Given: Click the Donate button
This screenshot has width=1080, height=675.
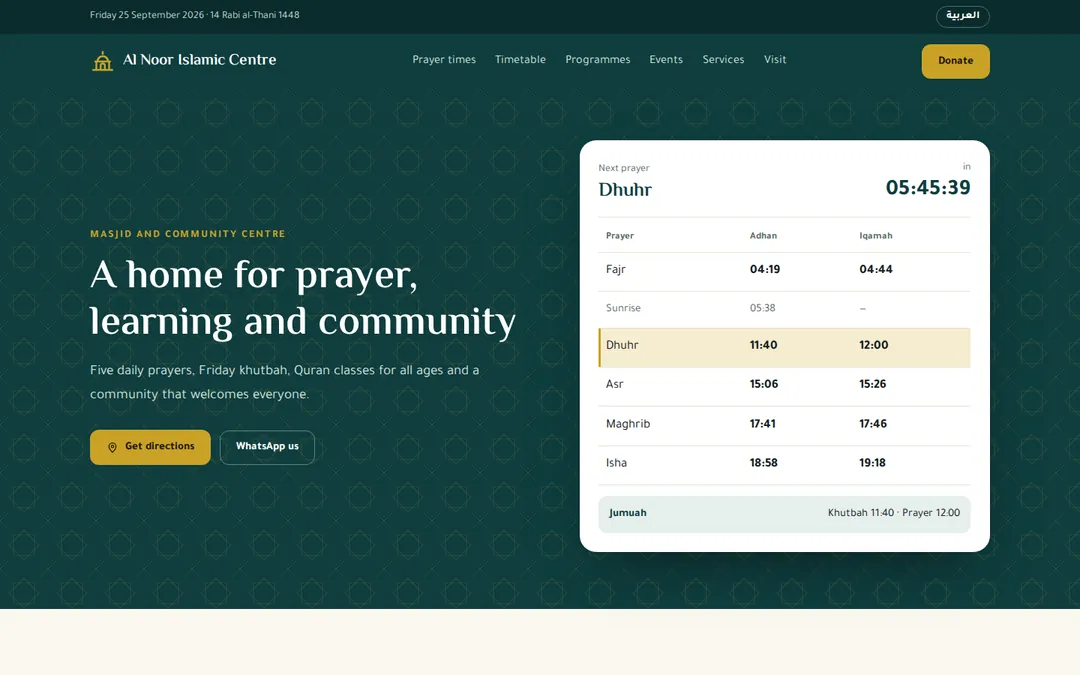Looking at the screenshot, I should coord(955,61).
